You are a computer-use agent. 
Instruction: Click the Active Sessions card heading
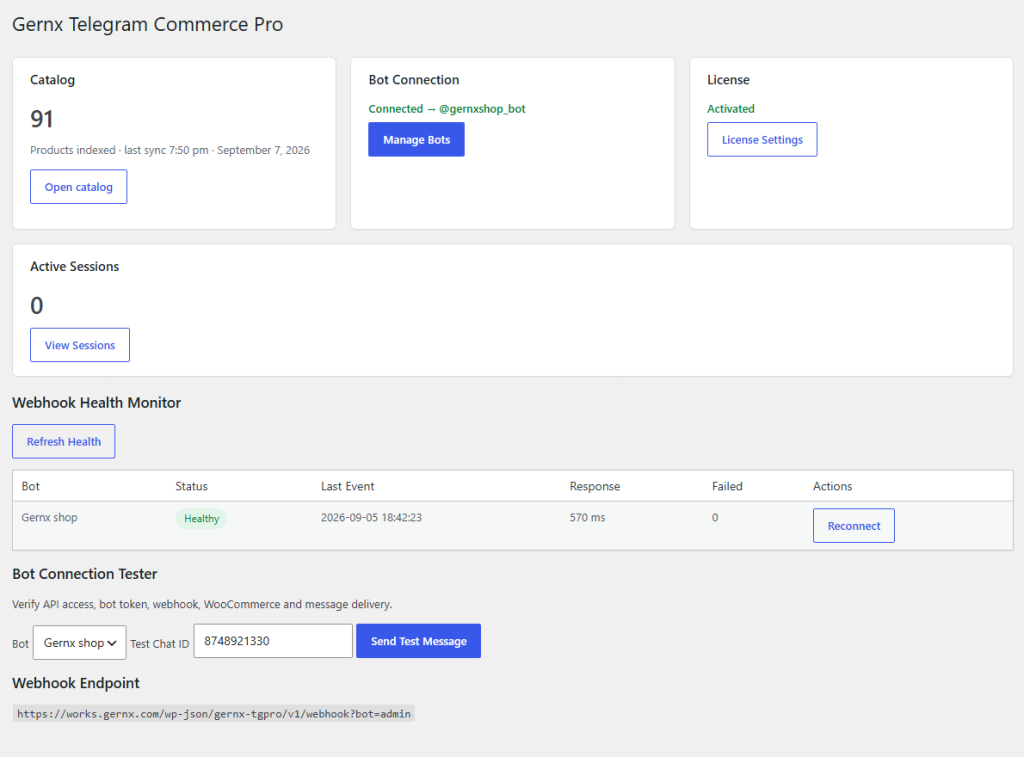(74, 266)
